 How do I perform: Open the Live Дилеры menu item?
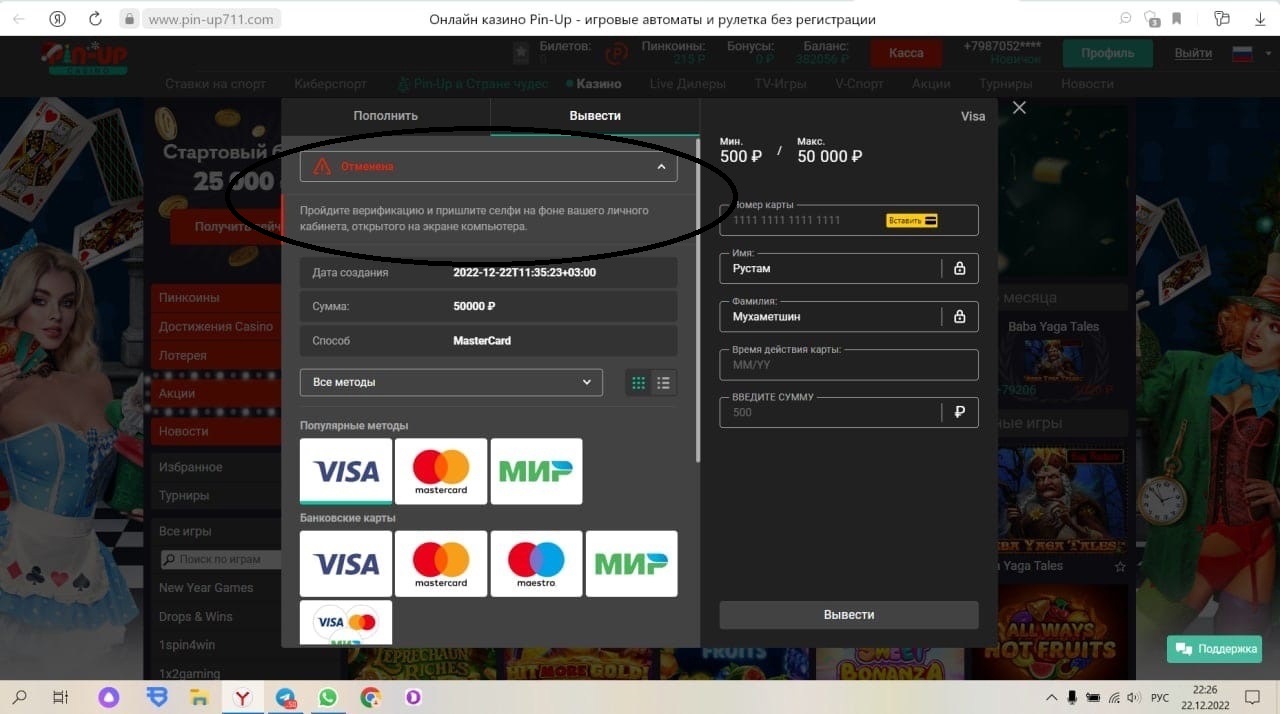(x=687, y=84)
